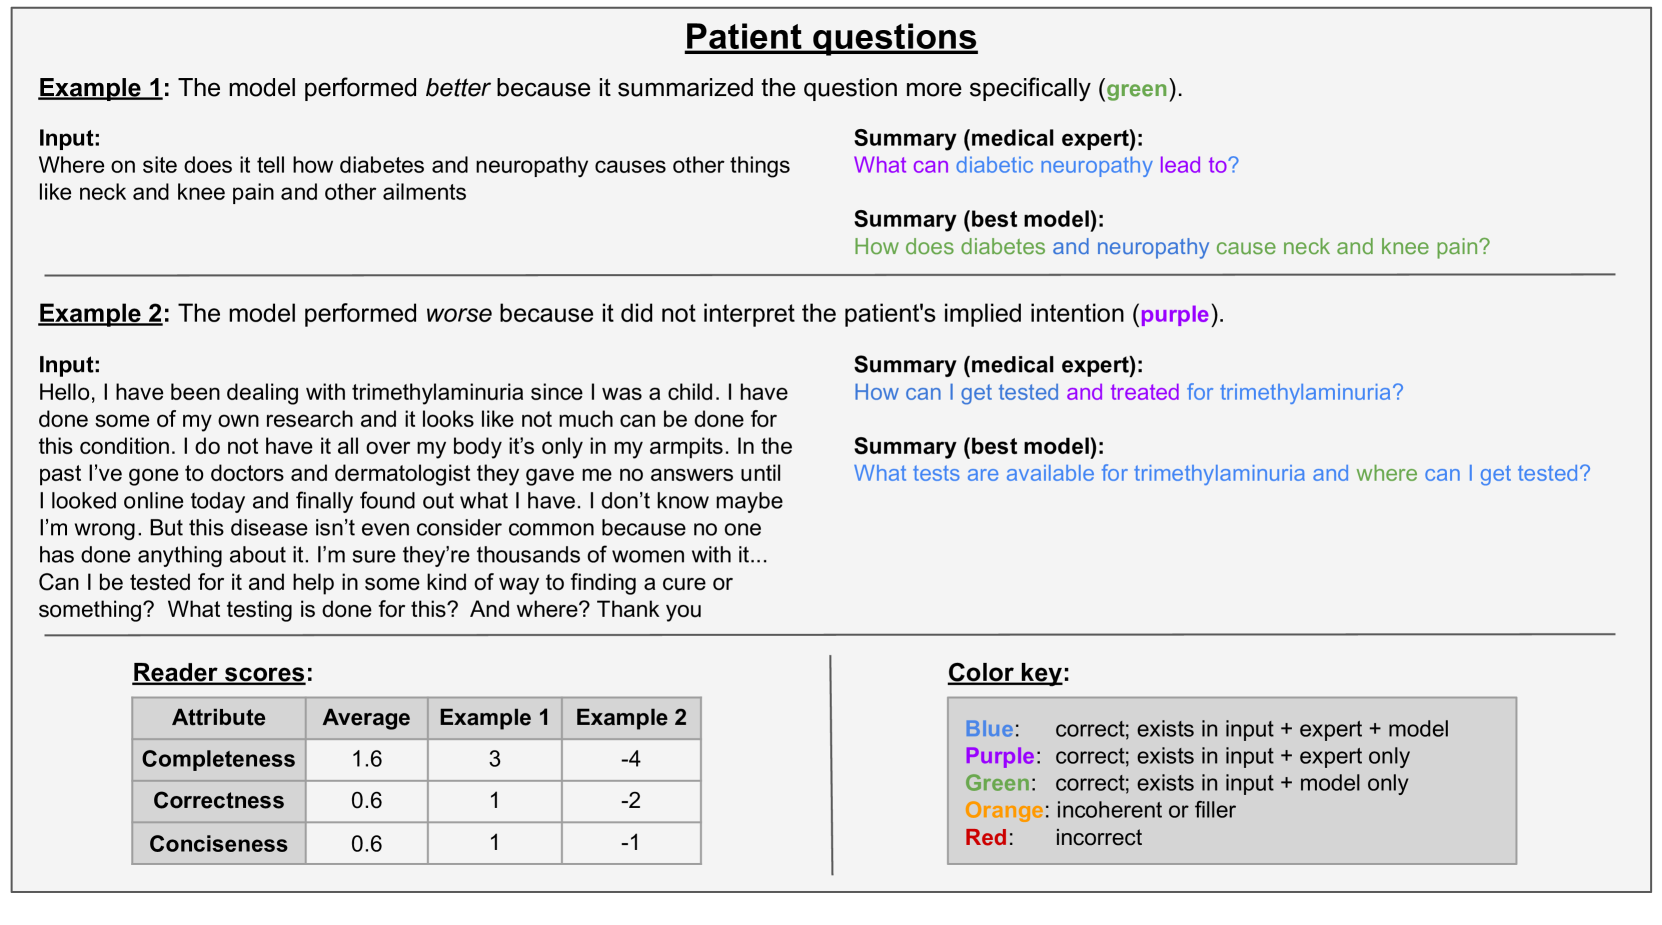Click the "Blue" label in color key

tap(989, 730)
